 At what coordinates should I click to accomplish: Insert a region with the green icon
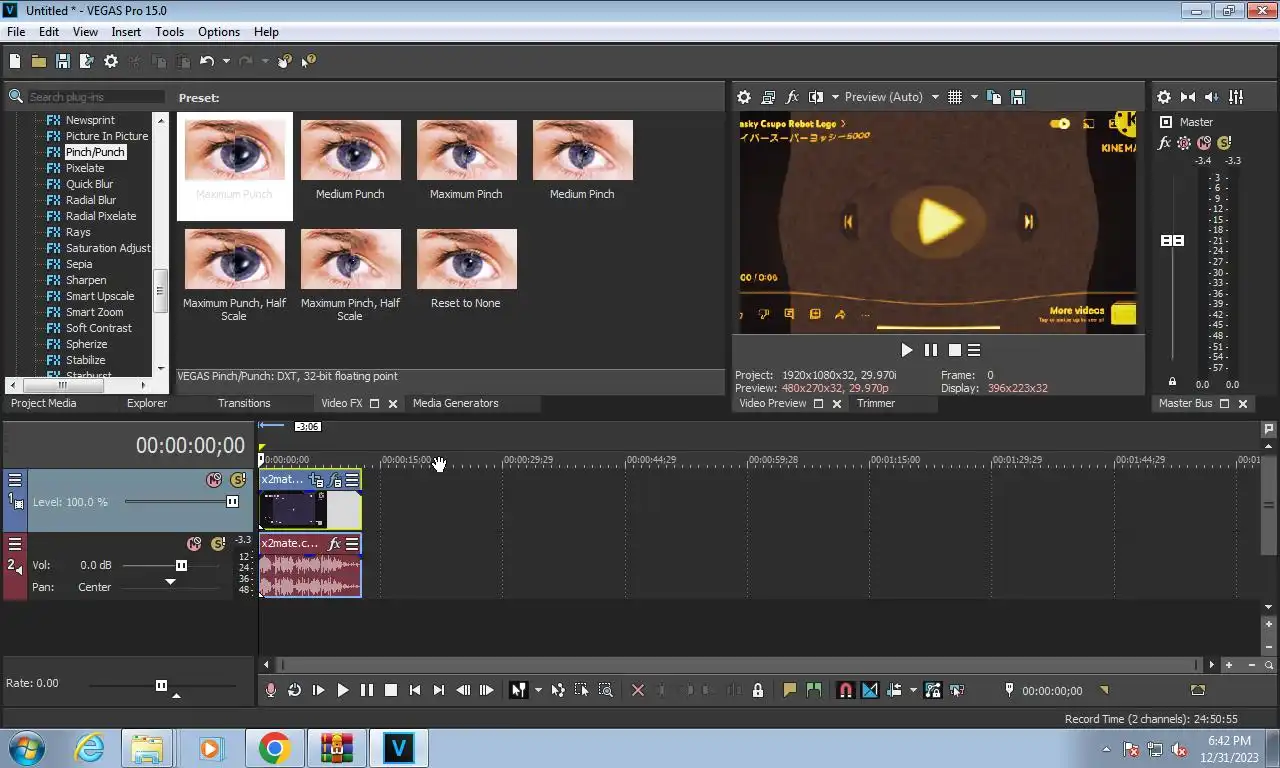tap(814, 690)
